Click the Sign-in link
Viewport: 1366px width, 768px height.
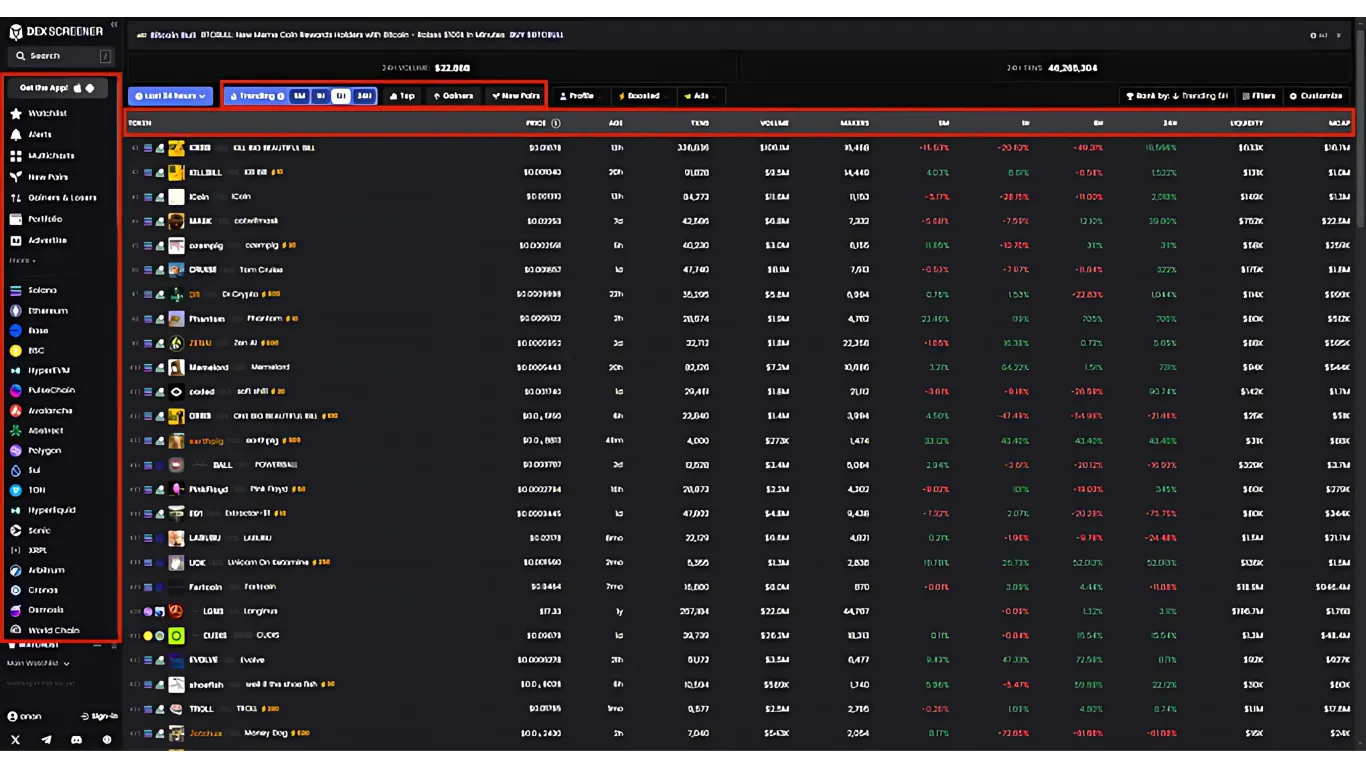click(x=99, y=716)
